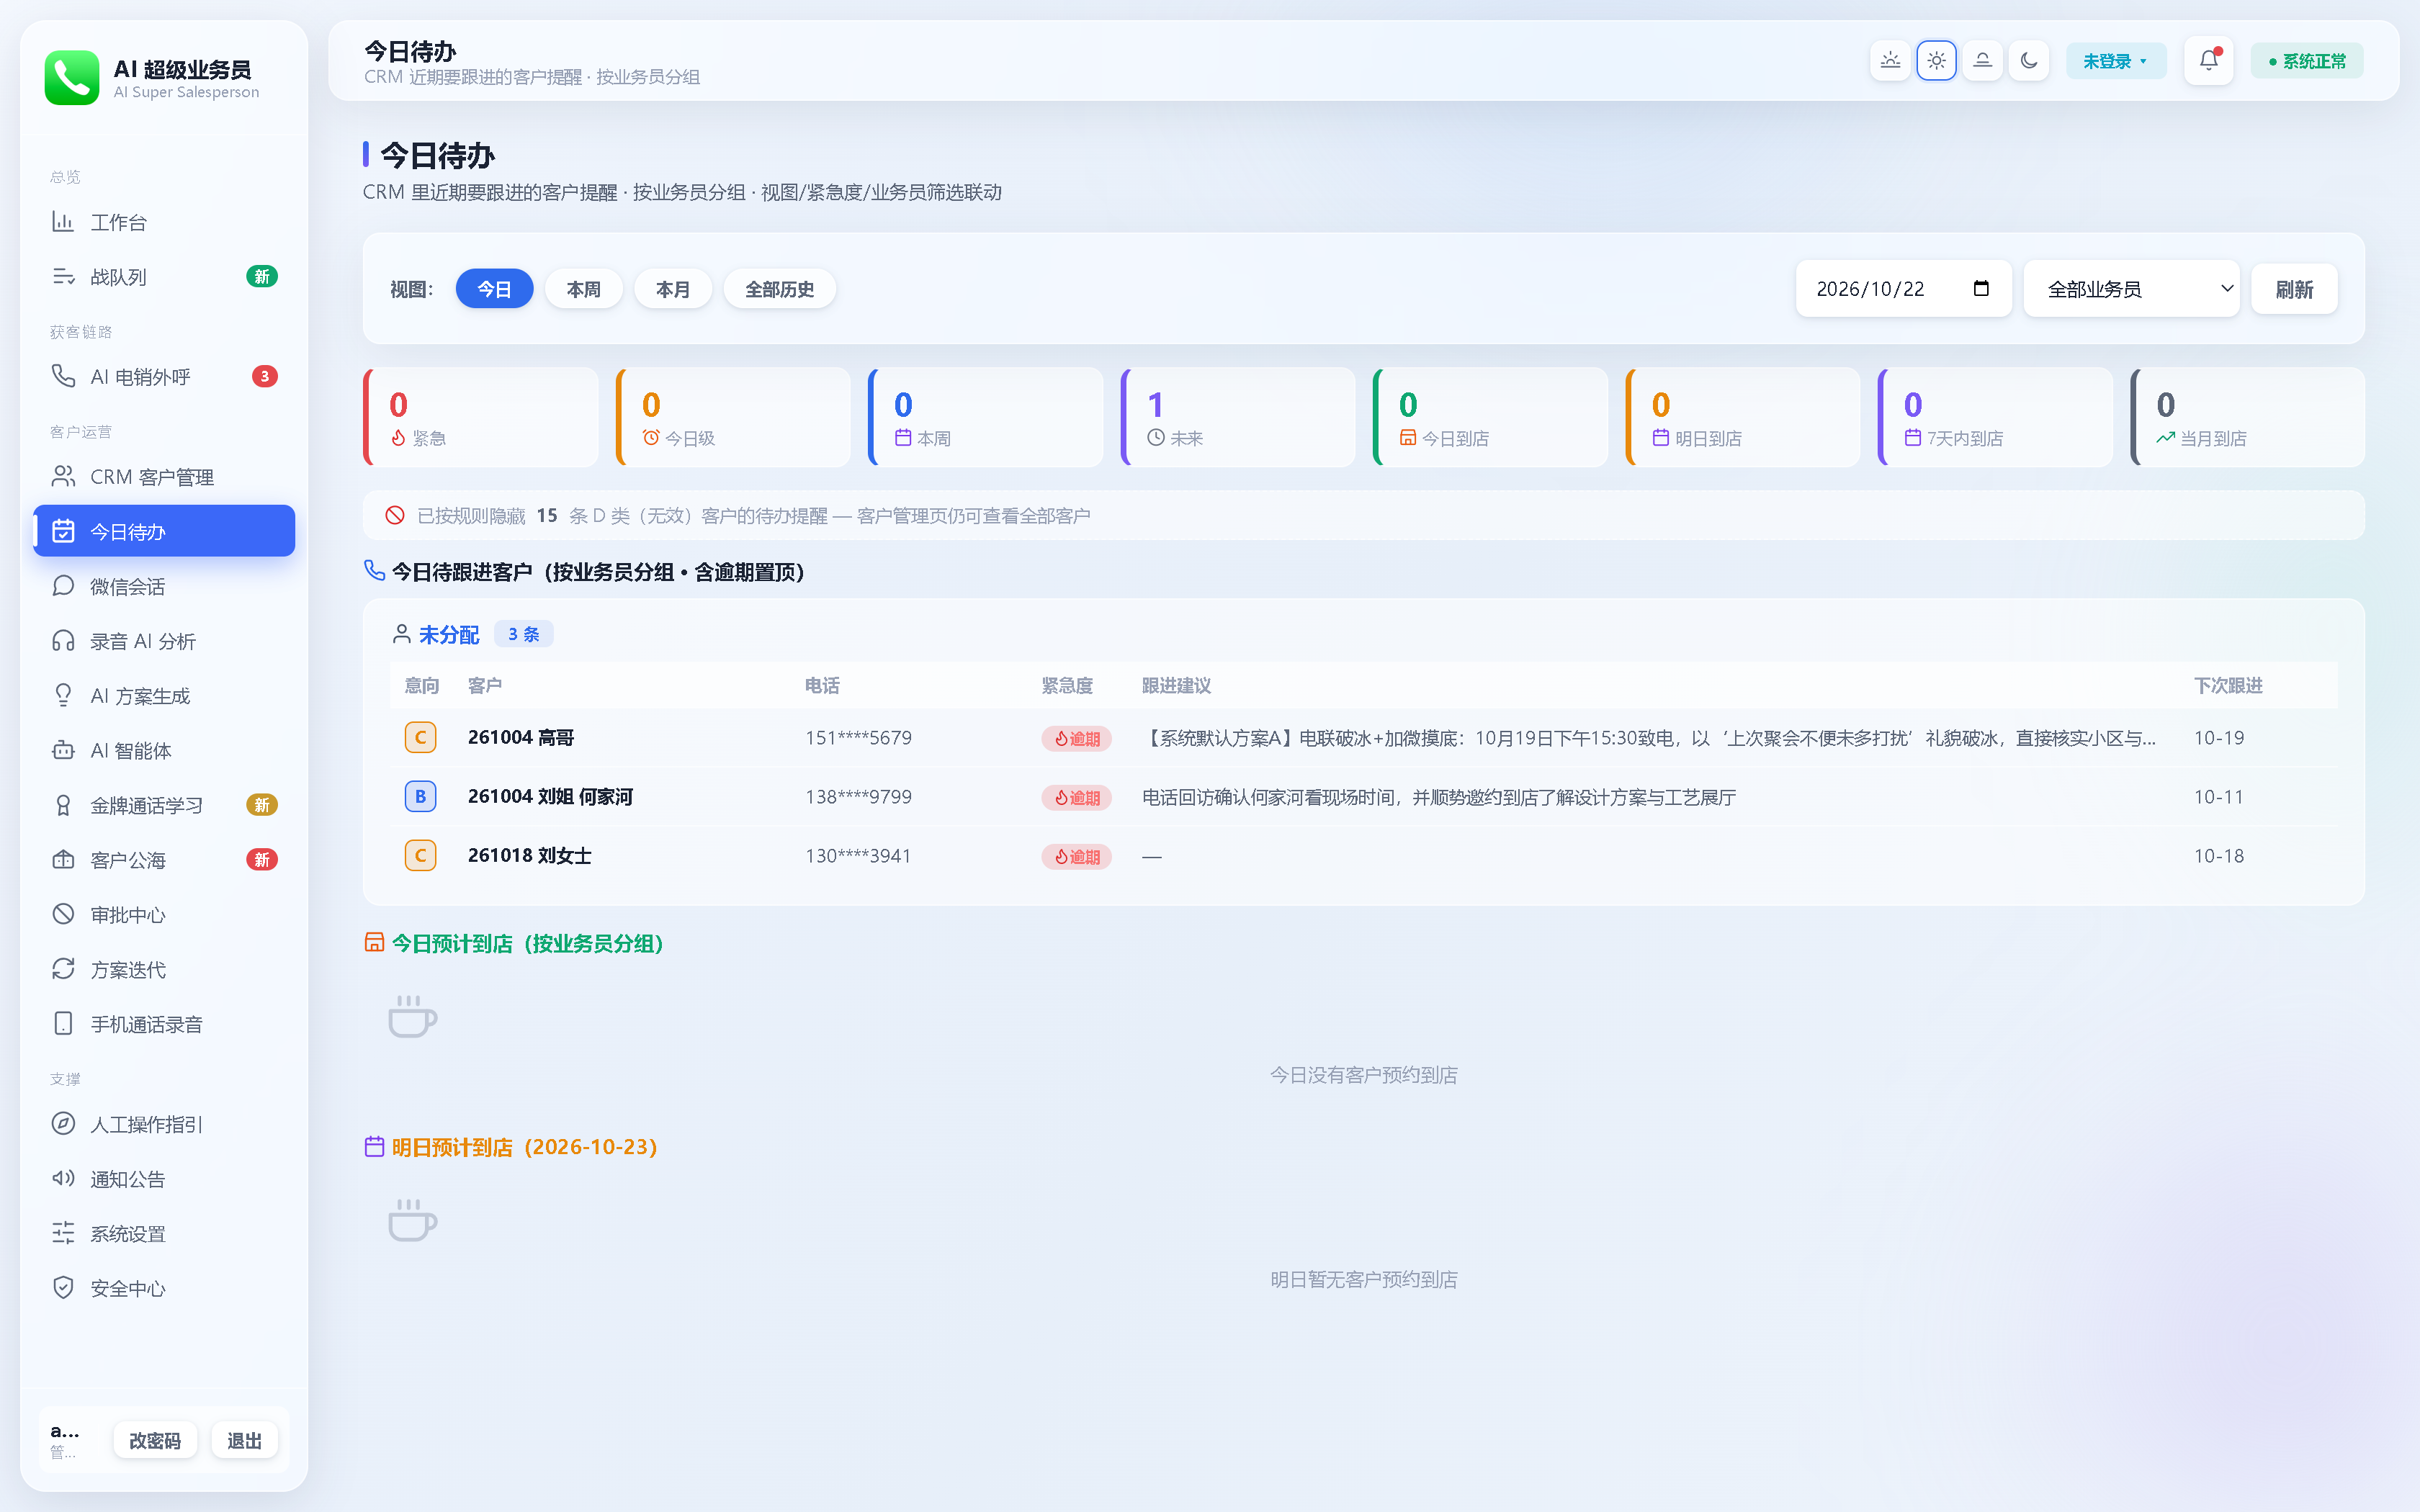Filter by 未来 stat card
Screen dimensions: 2420x1512
(1238, 417)
